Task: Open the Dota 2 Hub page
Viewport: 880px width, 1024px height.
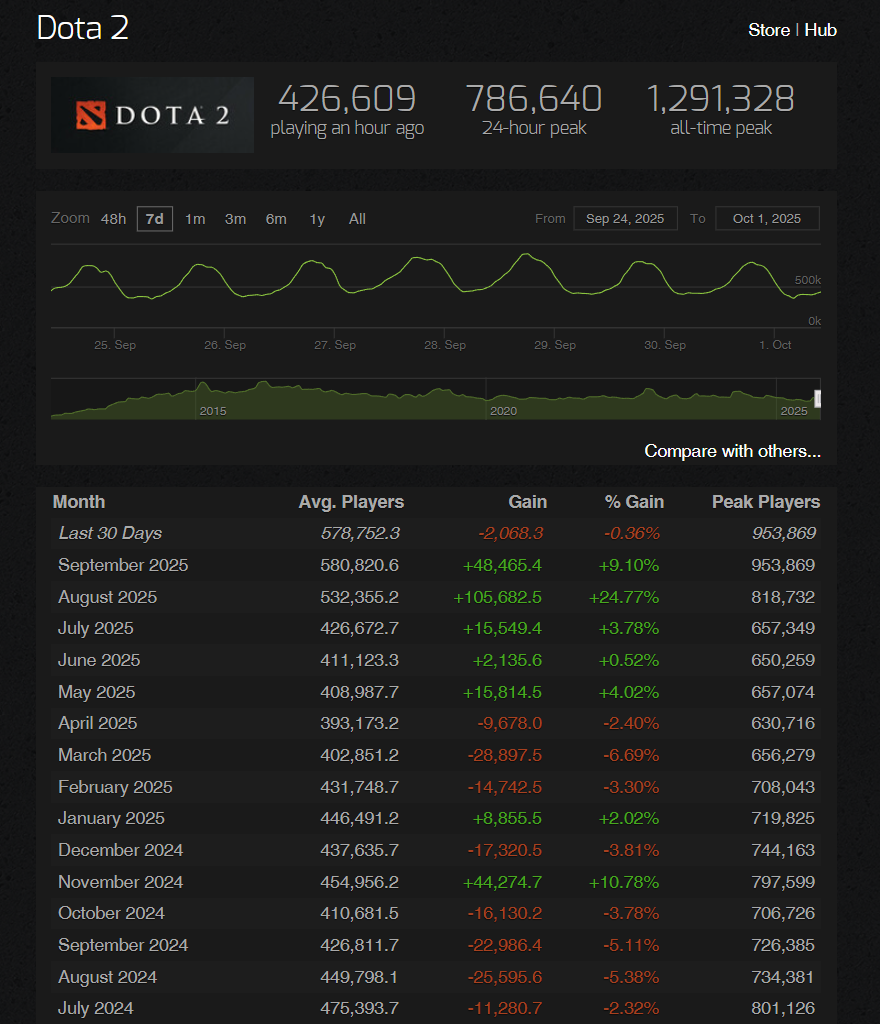Action: pos(821,30)
